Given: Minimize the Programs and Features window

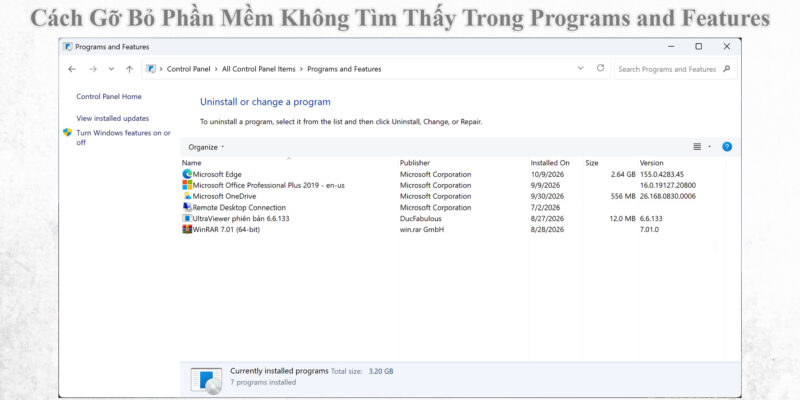Looking at the screenshot, I should [x=671, y=46].
